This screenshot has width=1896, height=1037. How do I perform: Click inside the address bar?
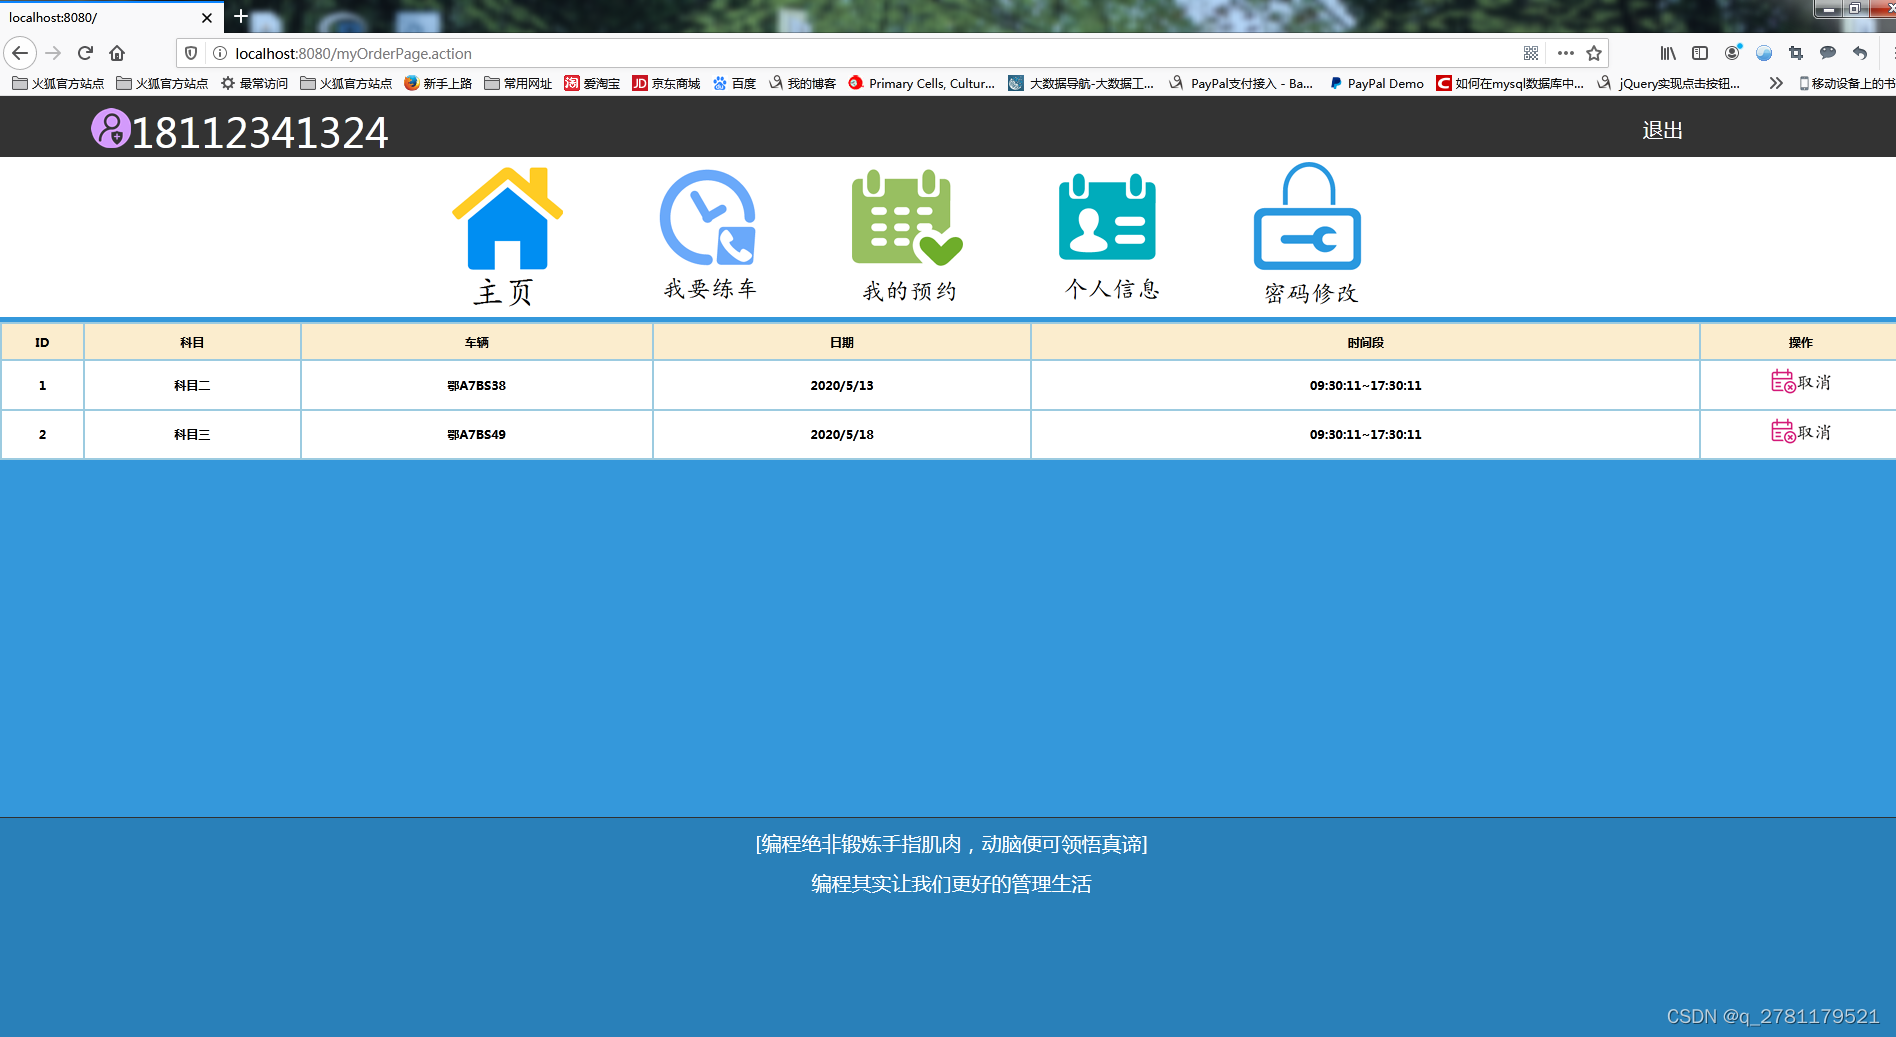pos(700,53)
